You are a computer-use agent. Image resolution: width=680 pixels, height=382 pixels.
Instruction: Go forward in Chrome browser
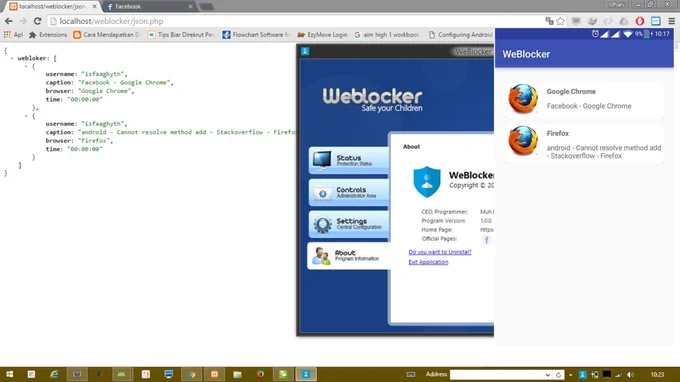tap(23, 21)
